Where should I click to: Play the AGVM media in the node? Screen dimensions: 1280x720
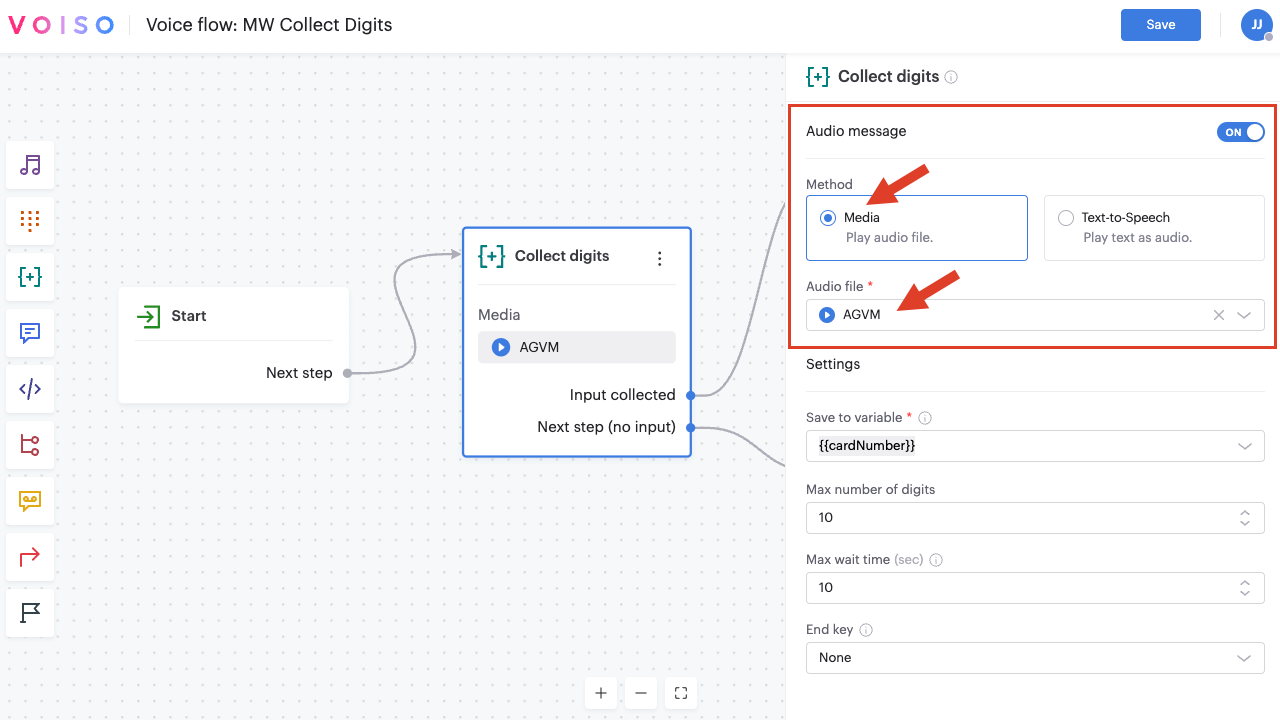pos(501,347)
